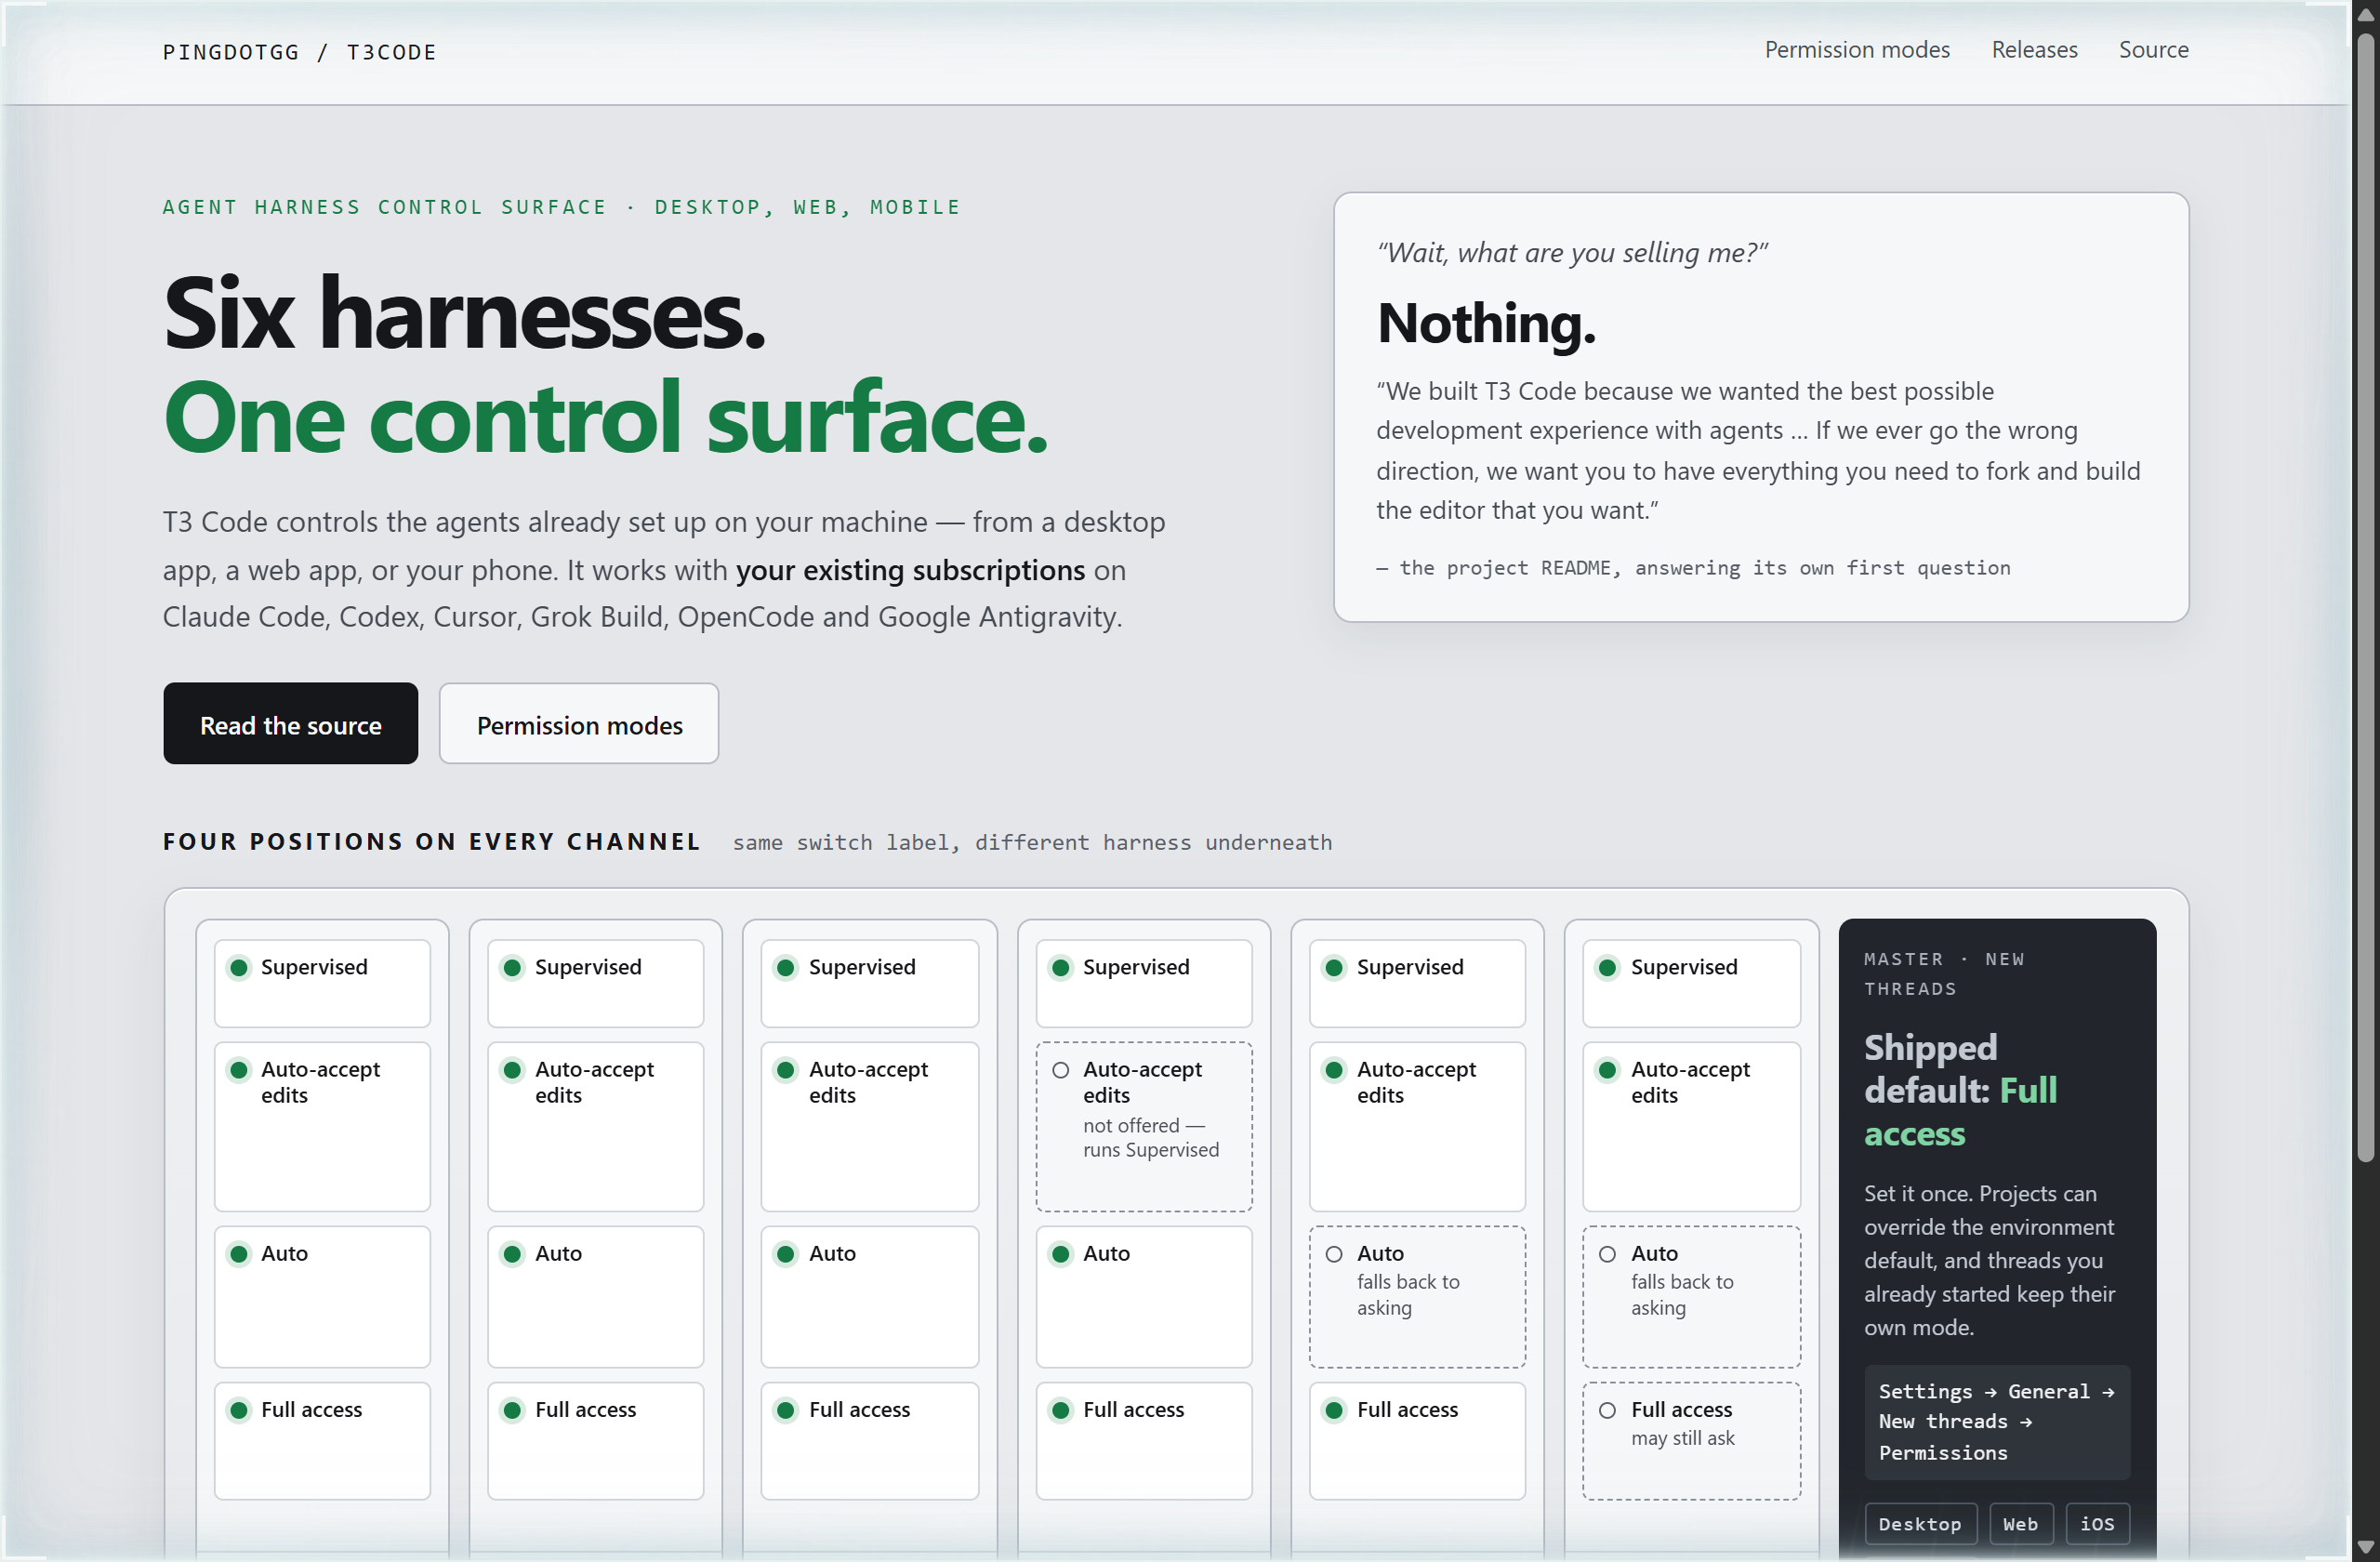
Task: Click the 'Shipped default: Full access' heading
Action: point(1960,1090)
